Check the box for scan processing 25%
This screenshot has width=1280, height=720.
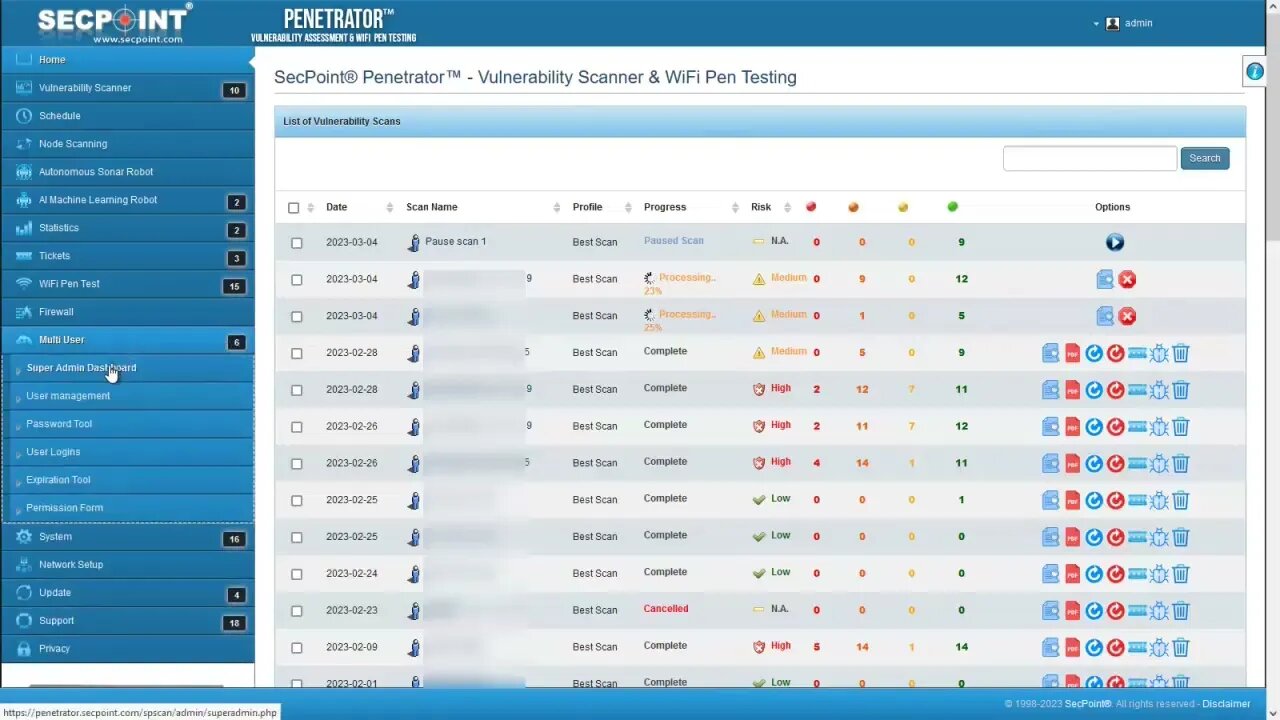[297, 317]
